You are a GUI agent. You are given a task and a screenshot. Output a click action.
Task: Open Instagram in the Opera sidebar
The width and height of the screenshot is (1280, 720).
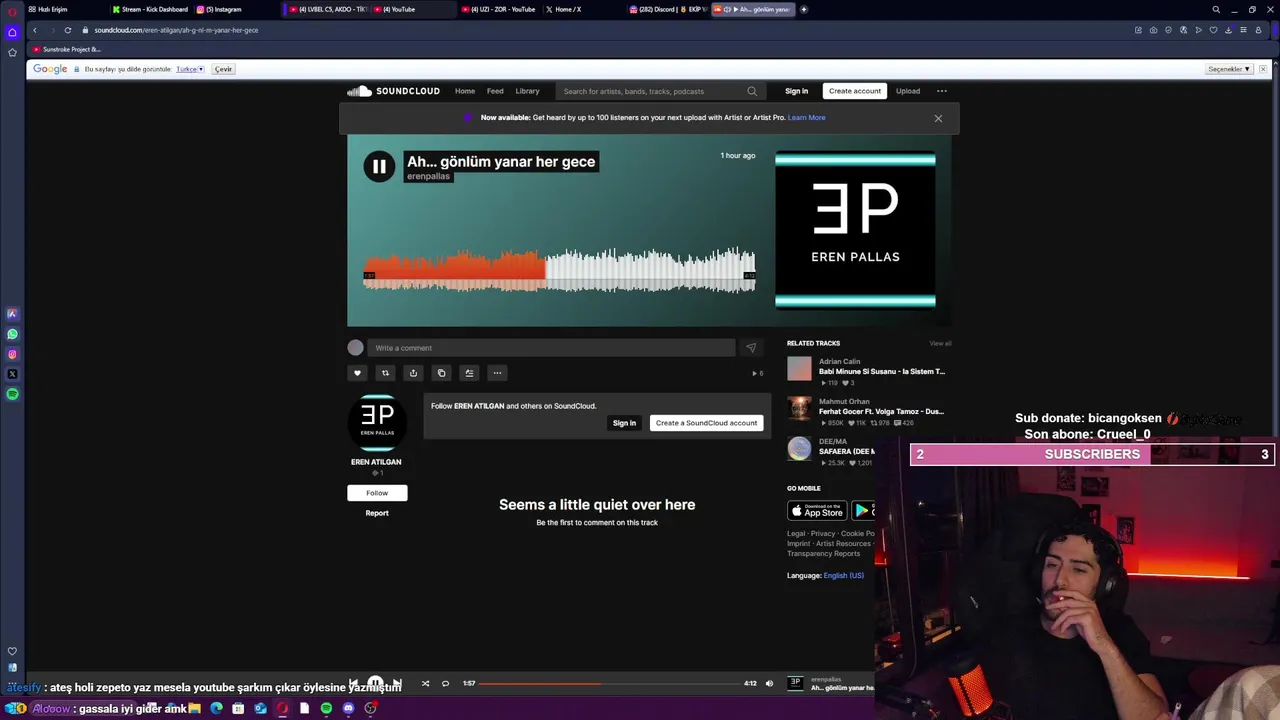(x=12, y=354)
